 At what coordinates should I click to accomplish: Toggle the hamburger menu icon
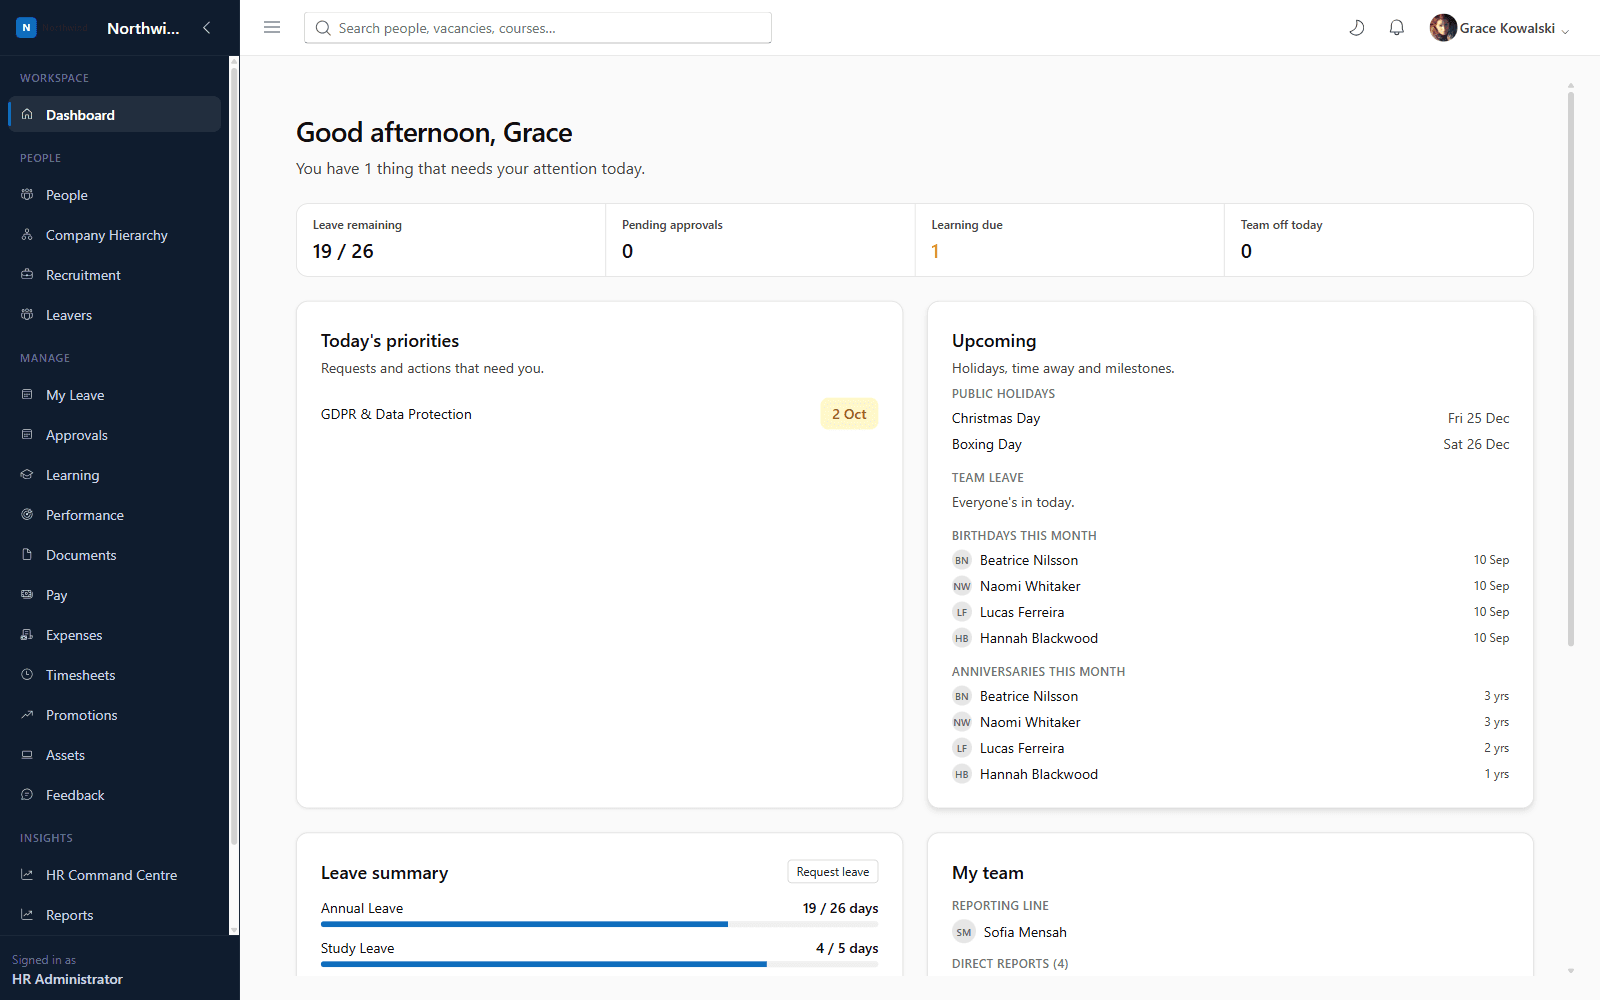click(x=272, y=28)
